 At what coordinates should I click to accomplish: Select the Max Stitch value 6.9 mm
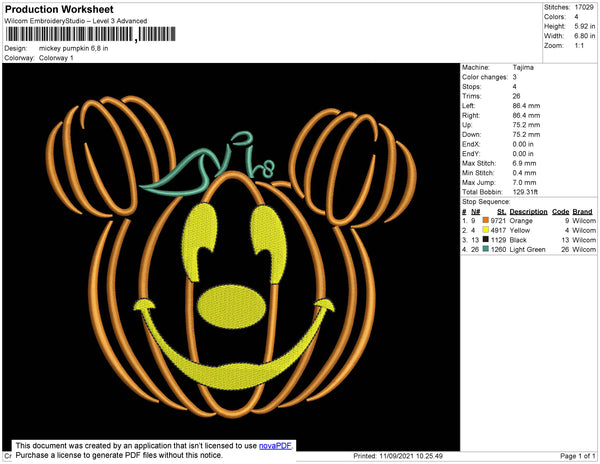(525, 163)
